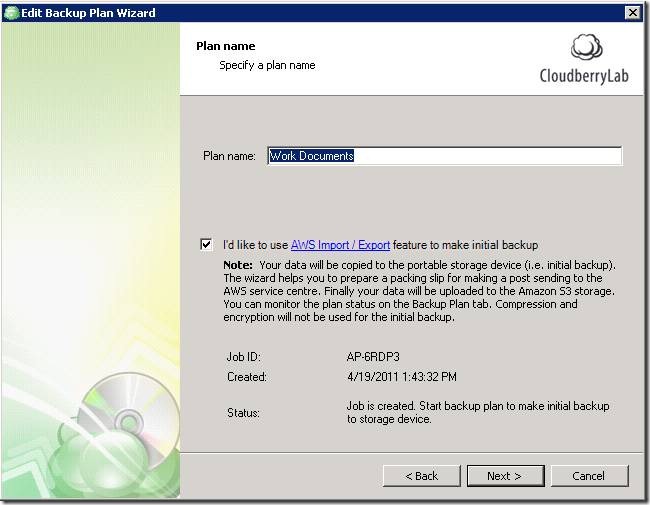Close the wizard window with X
This screenshot has width=650, height=505.
[633, 13]
